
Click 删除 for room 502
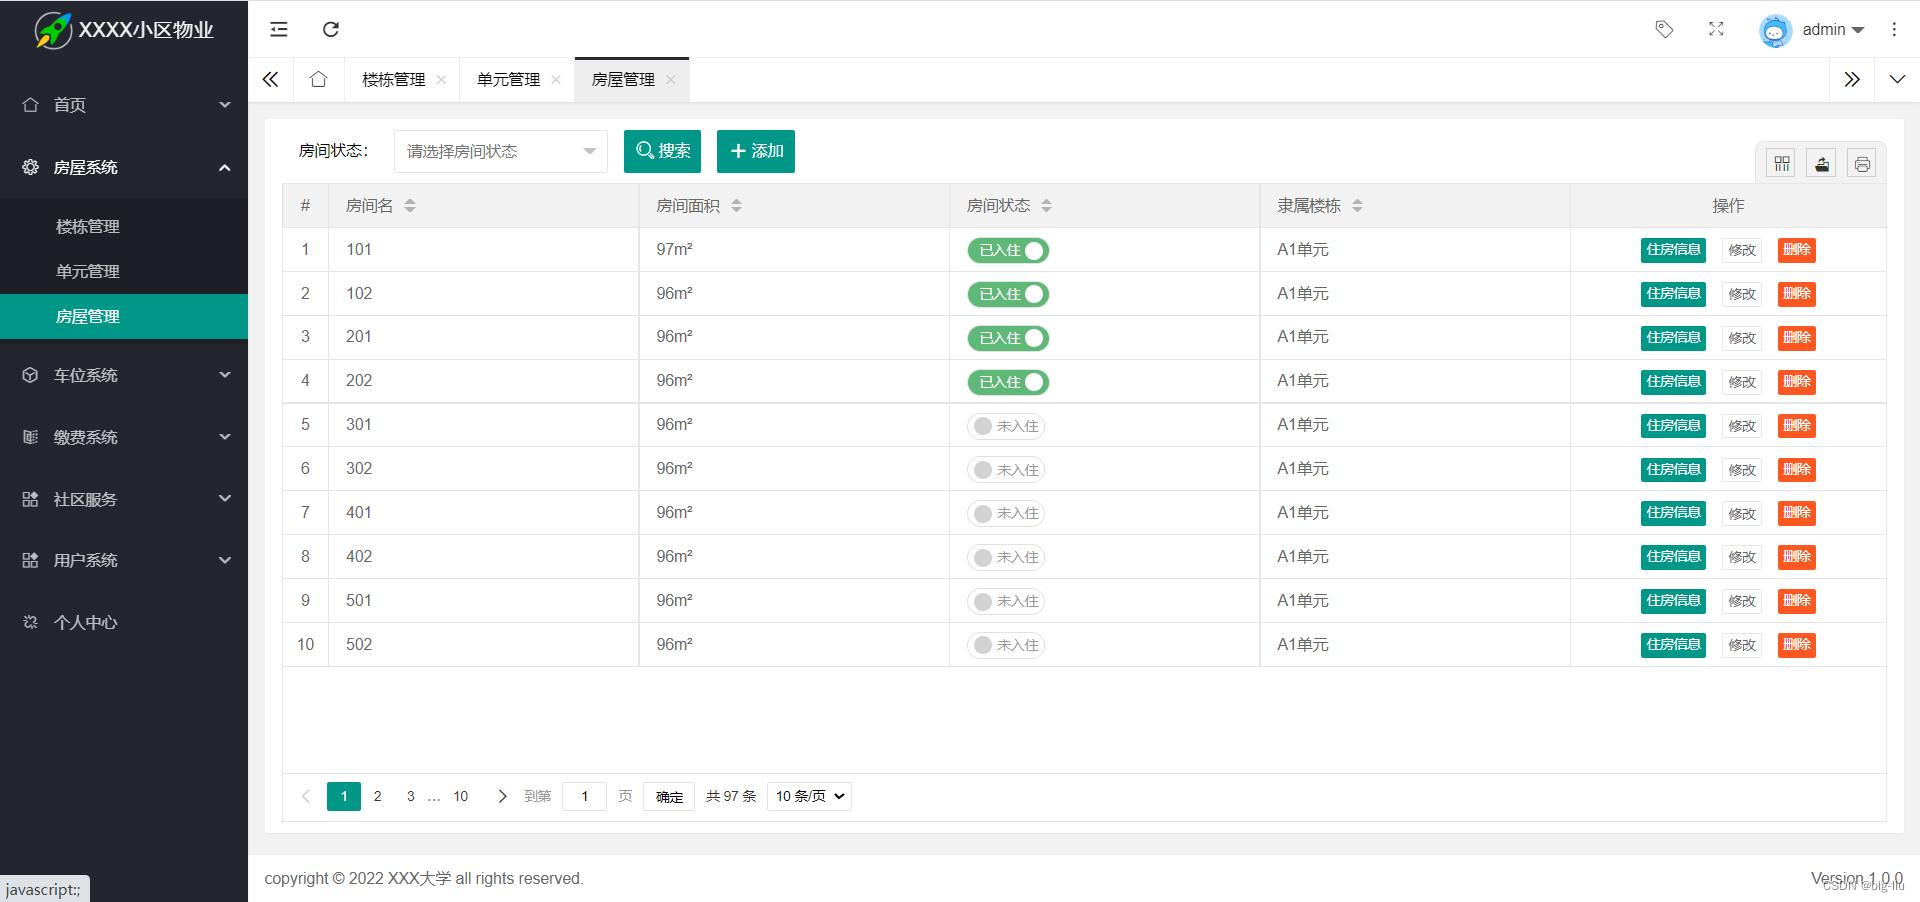(x=1797, y=645)
